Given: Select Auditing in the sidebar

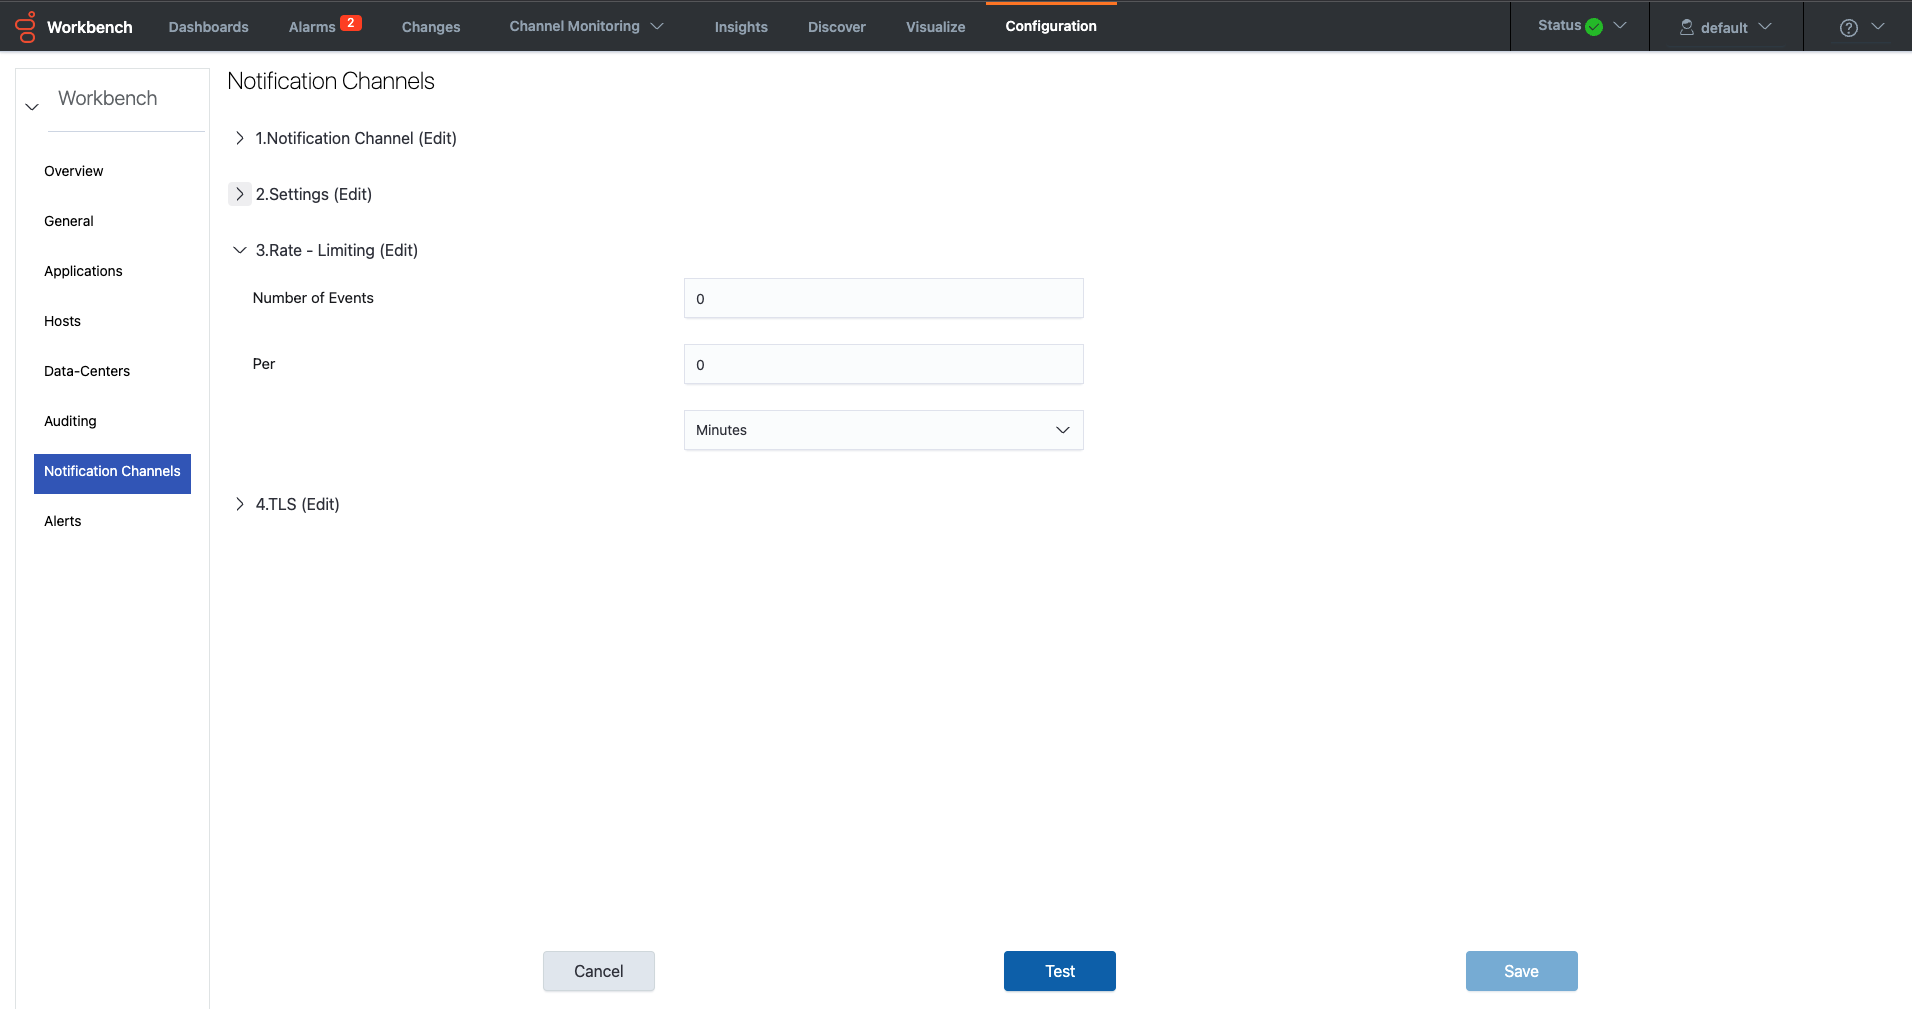Looking at the screenshot, I should tap(70, 421).
